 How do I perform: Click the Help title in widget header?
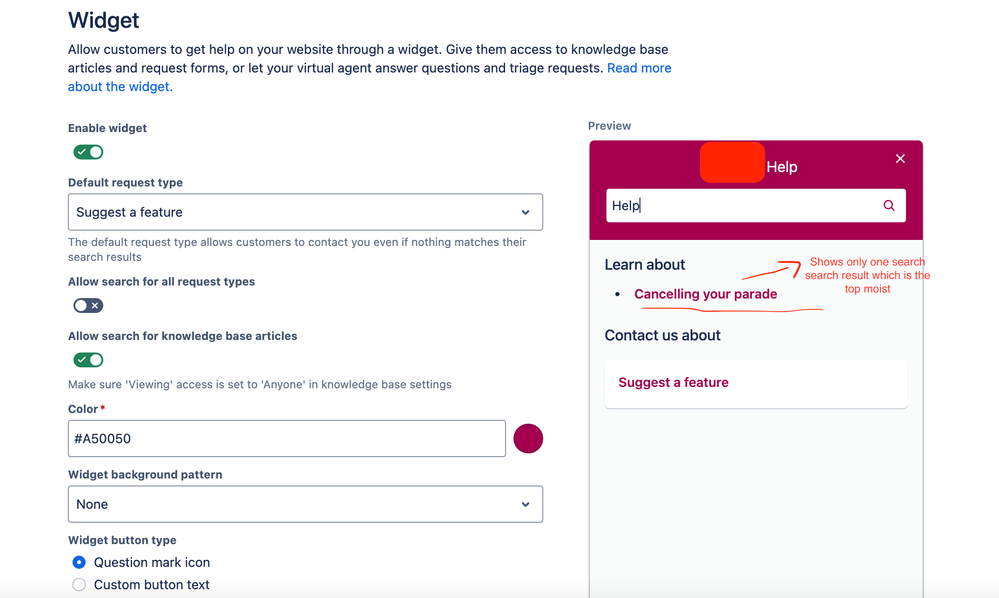(x=782, y=167)
